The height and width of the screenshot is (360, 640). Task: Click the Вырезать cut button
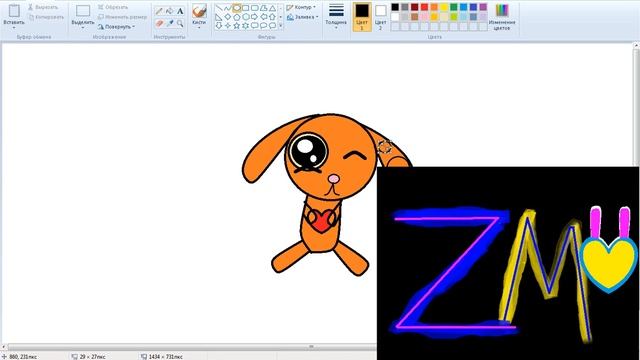click(x=43, y=7)
